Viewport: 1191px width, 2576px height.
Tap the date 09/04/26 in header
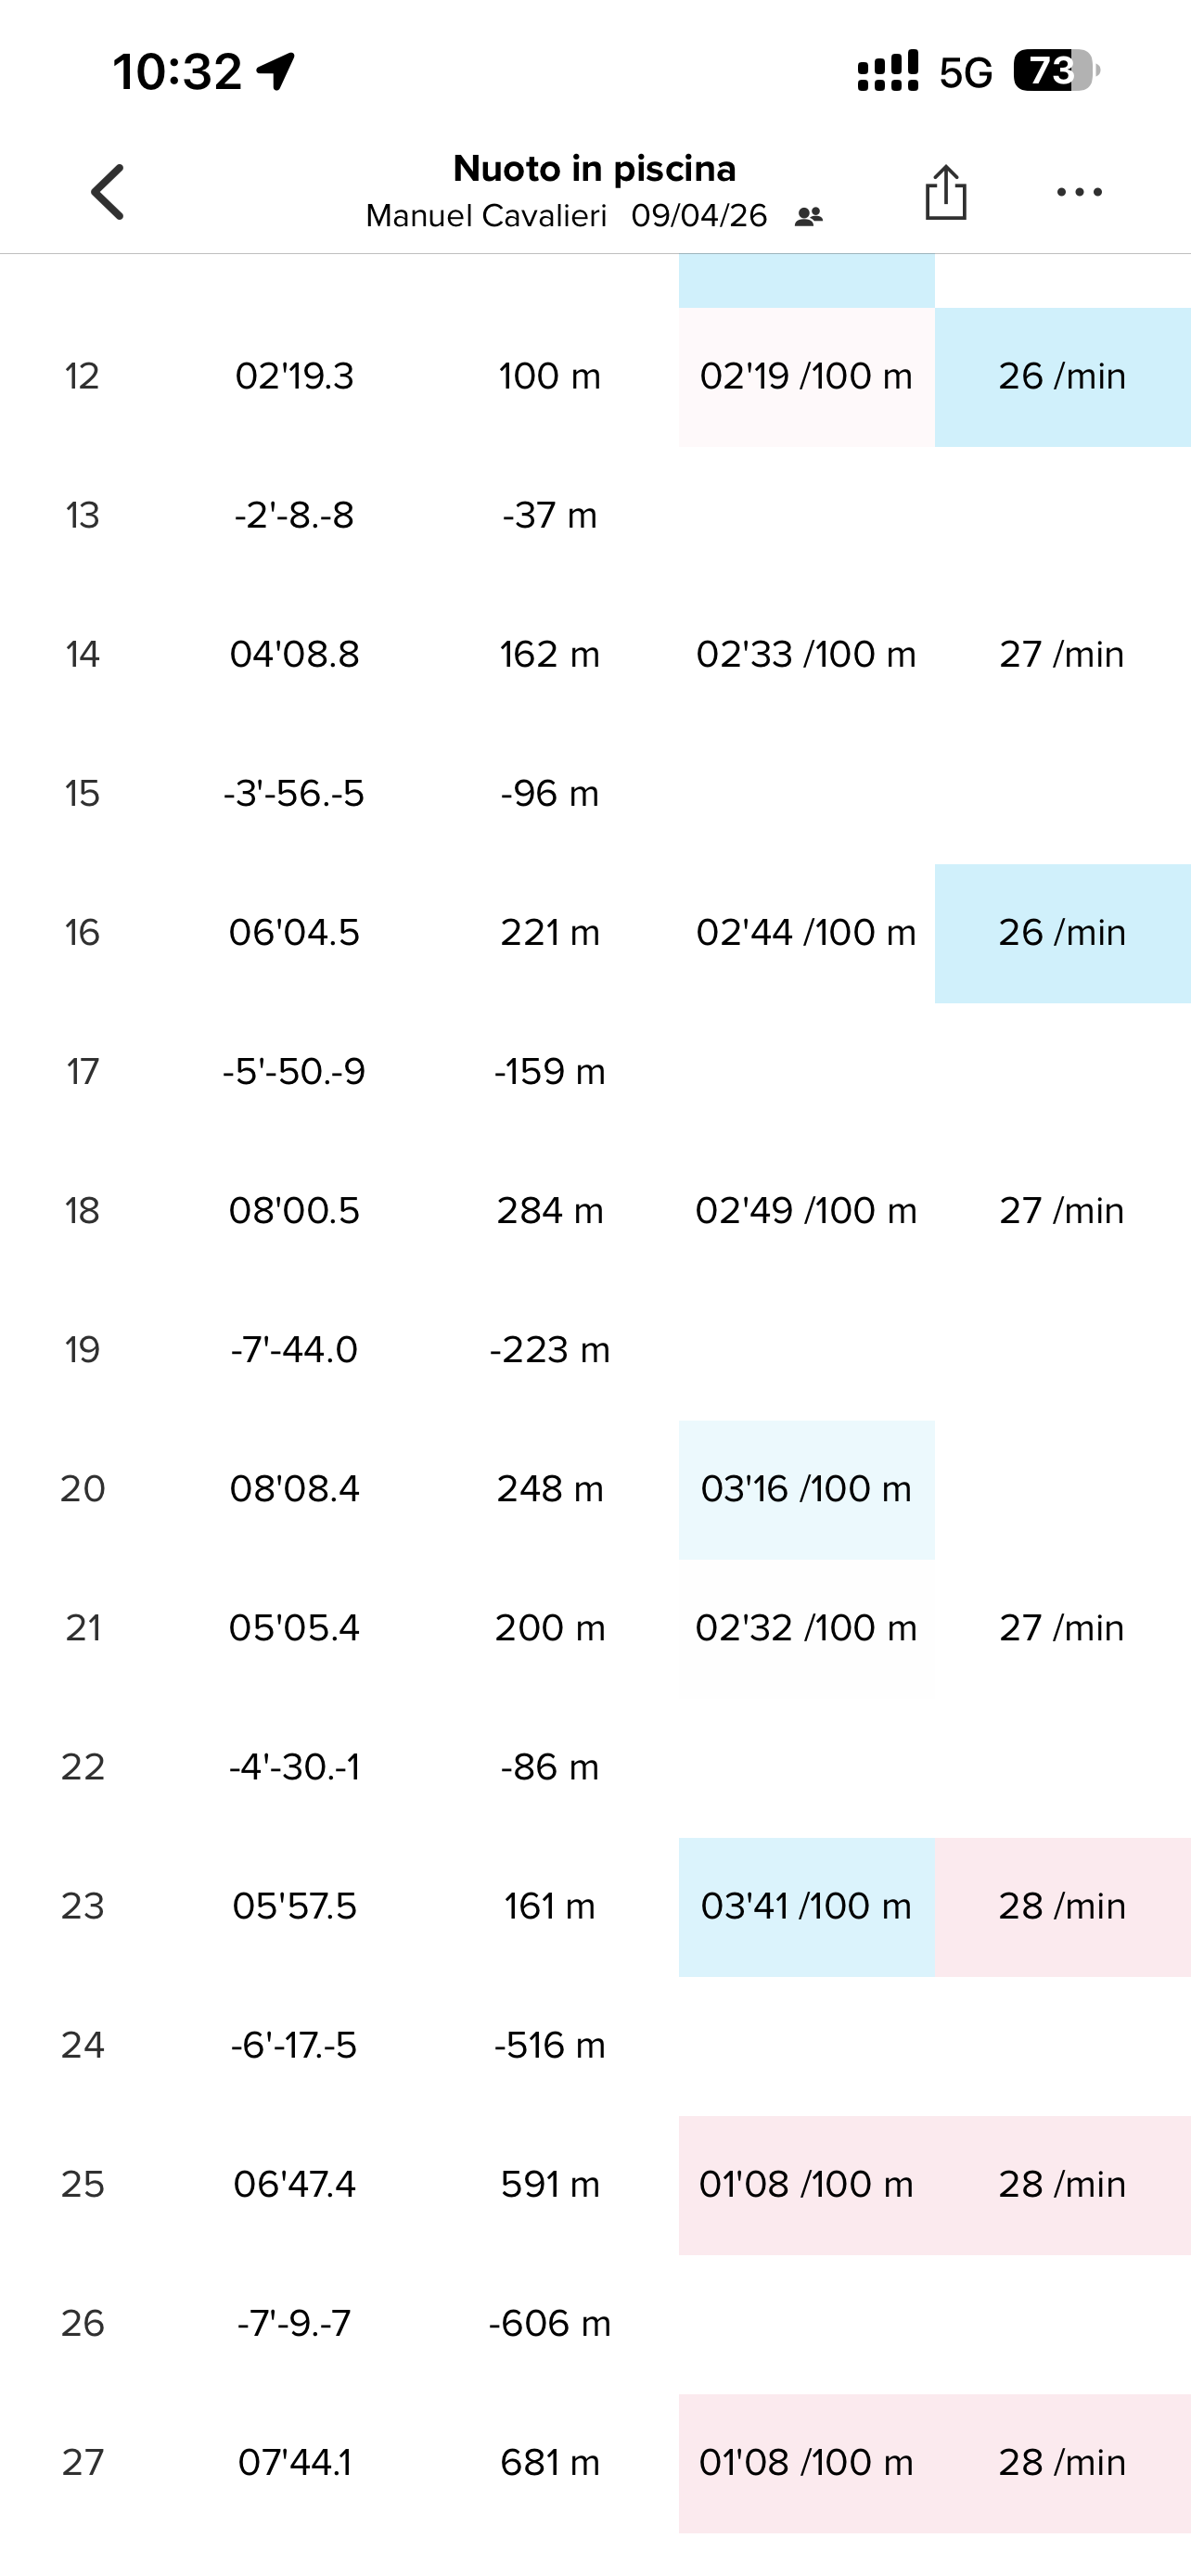699,216
